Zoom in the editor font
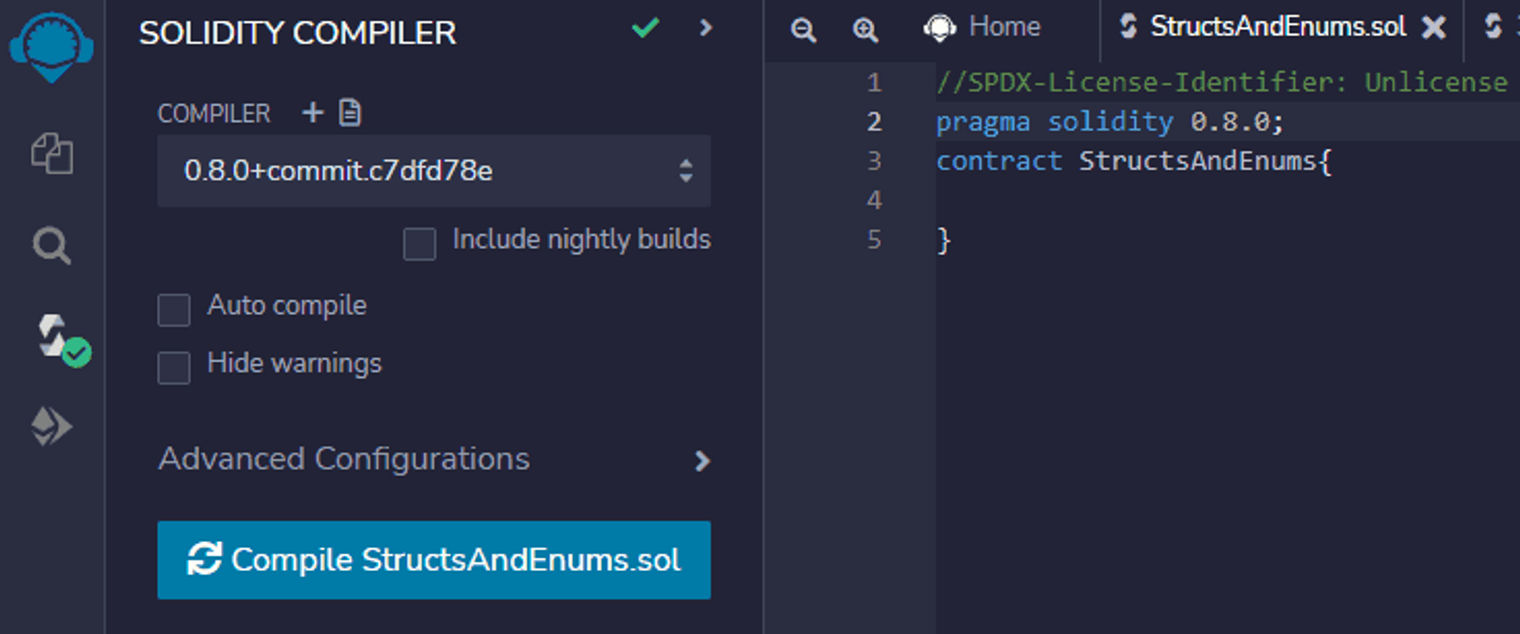1520x634 pixels. click(865, 30)
